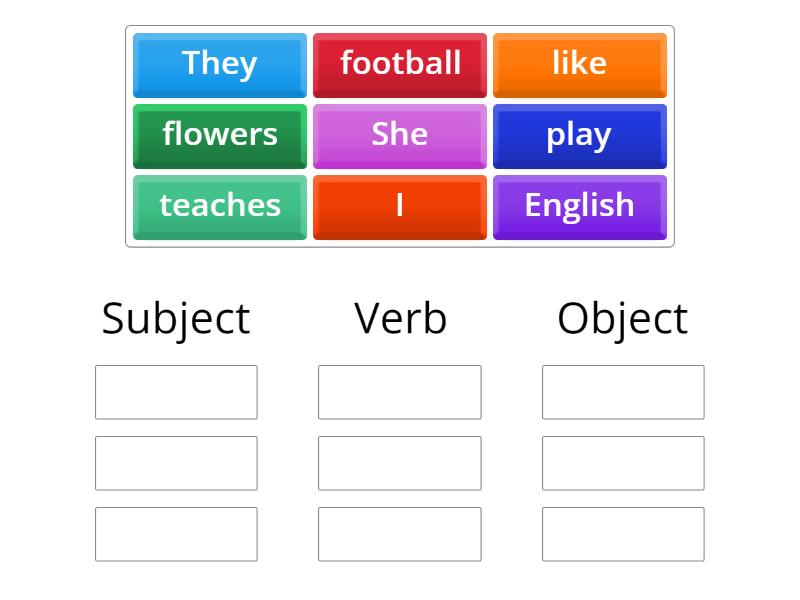Click the first empty box under Subject
This screenshot has height=600, width=800.
coord(176,391)
